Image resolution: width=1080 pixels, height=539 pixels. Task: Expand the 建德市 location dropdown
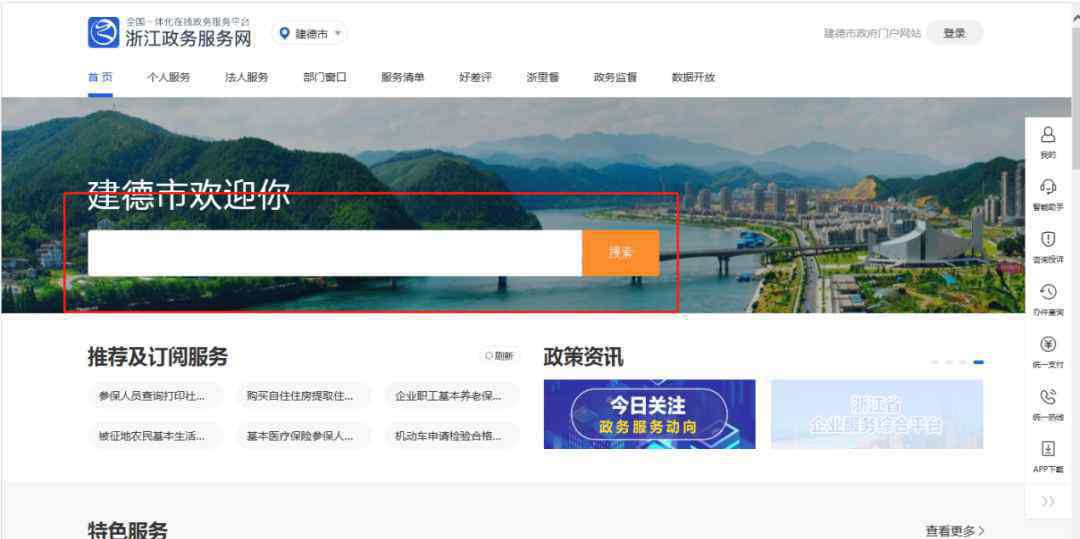coord(310,34)
